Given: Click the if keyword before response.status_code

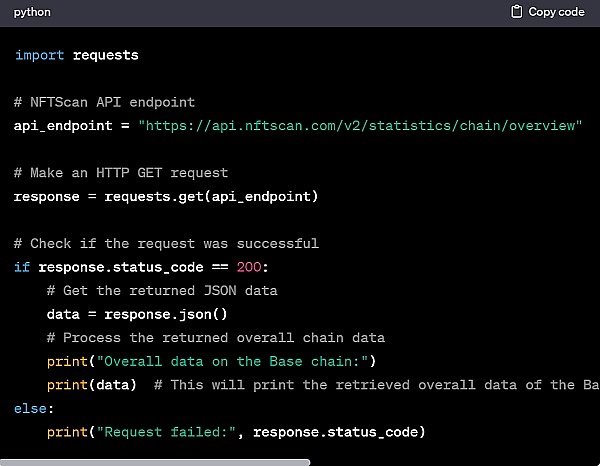Looking at the screenshot, I should point(22,267).
